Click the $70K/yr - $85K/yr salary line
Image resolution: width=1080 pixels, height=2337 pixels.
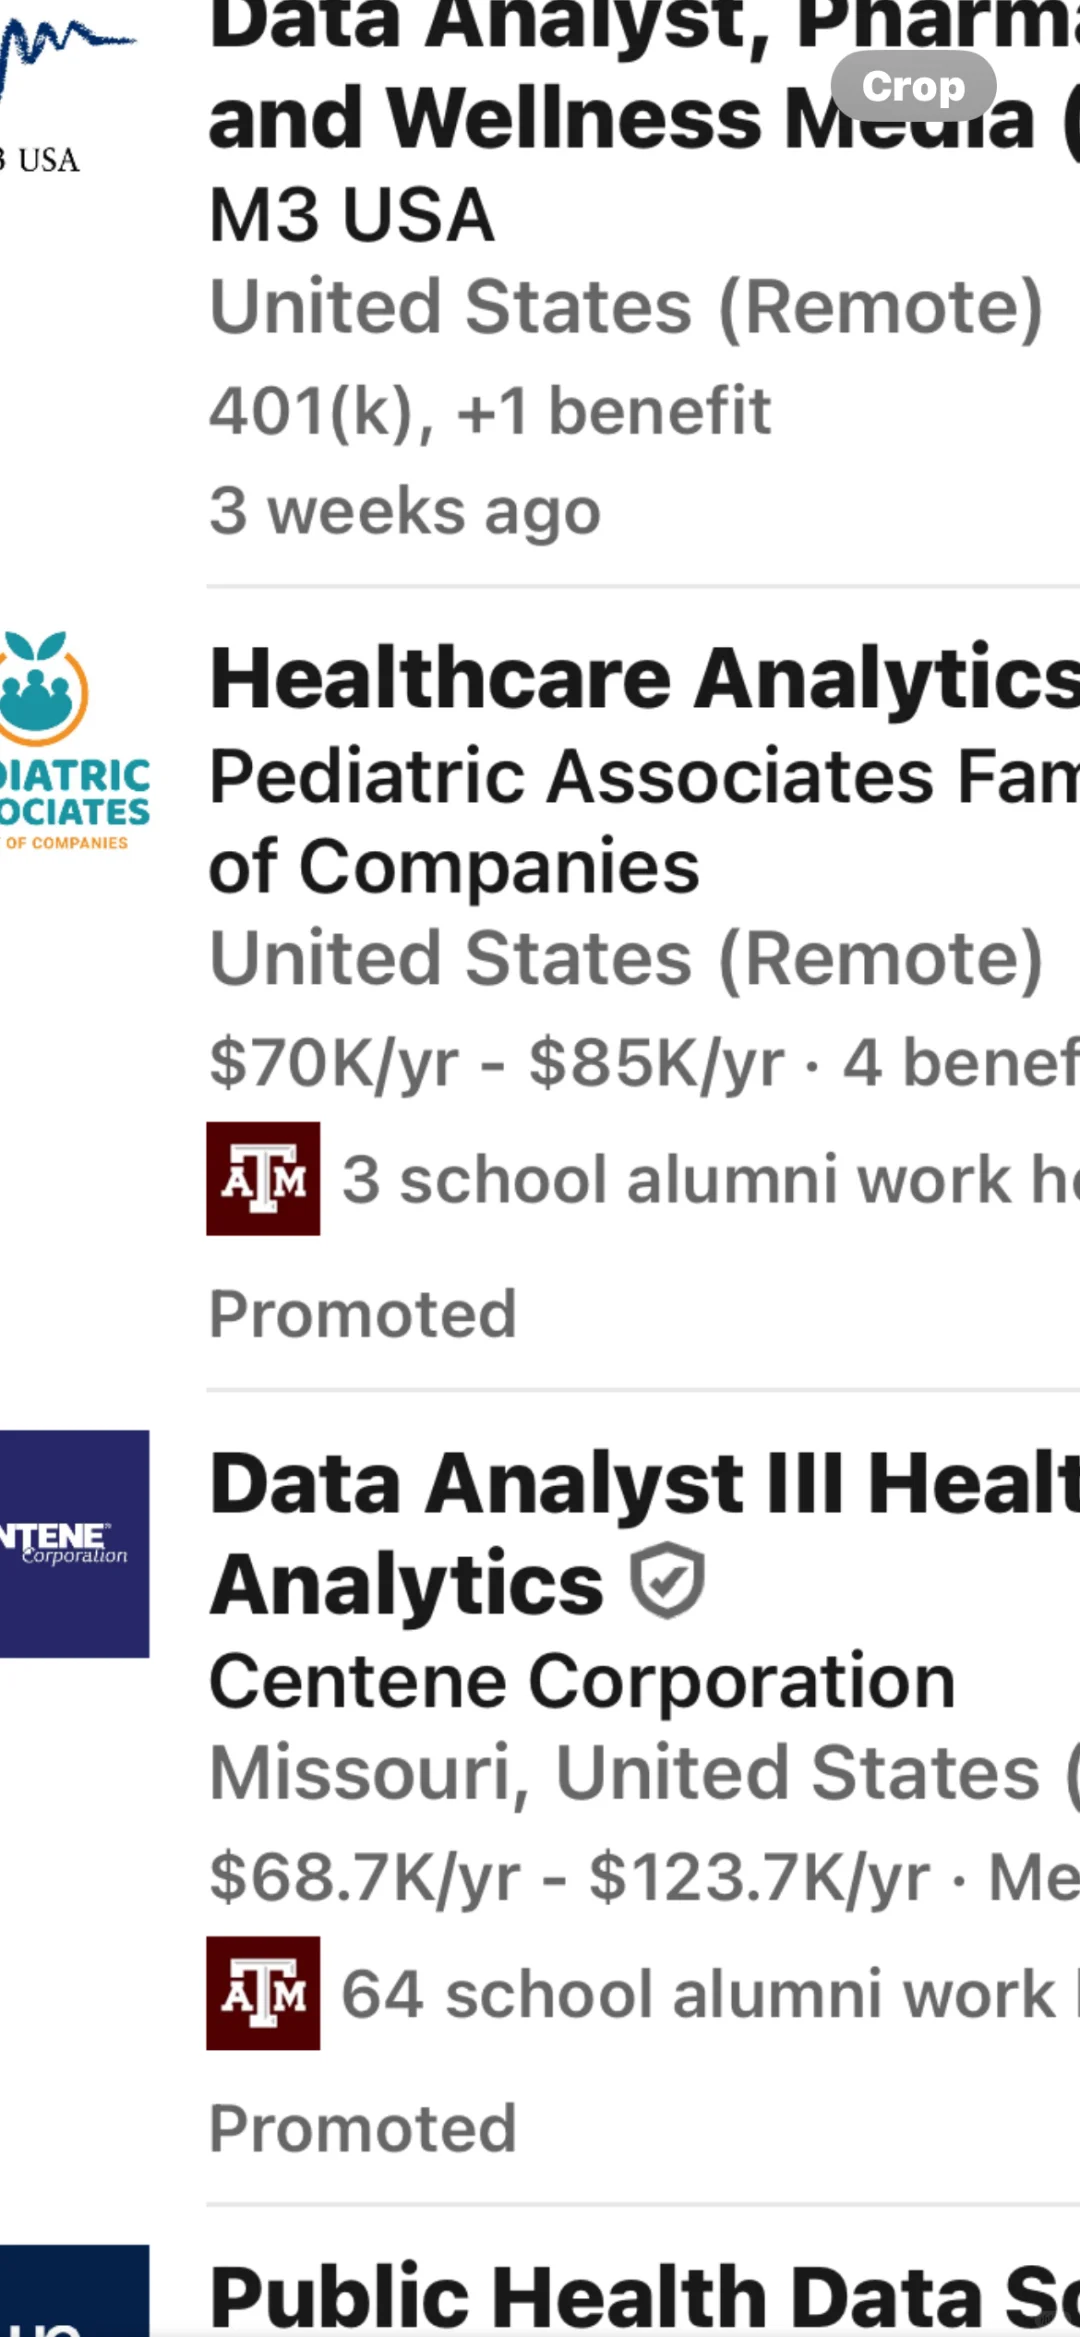(x=497, y=1062)
